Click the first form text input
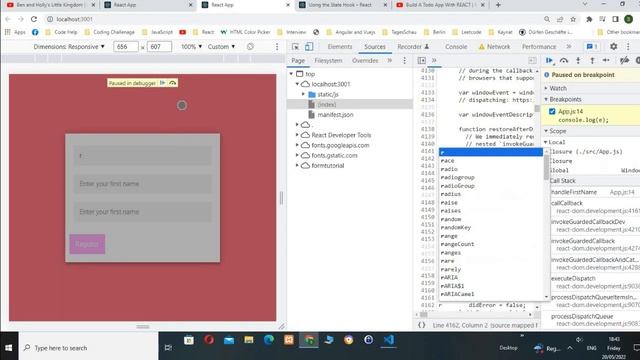 (142, 156)
